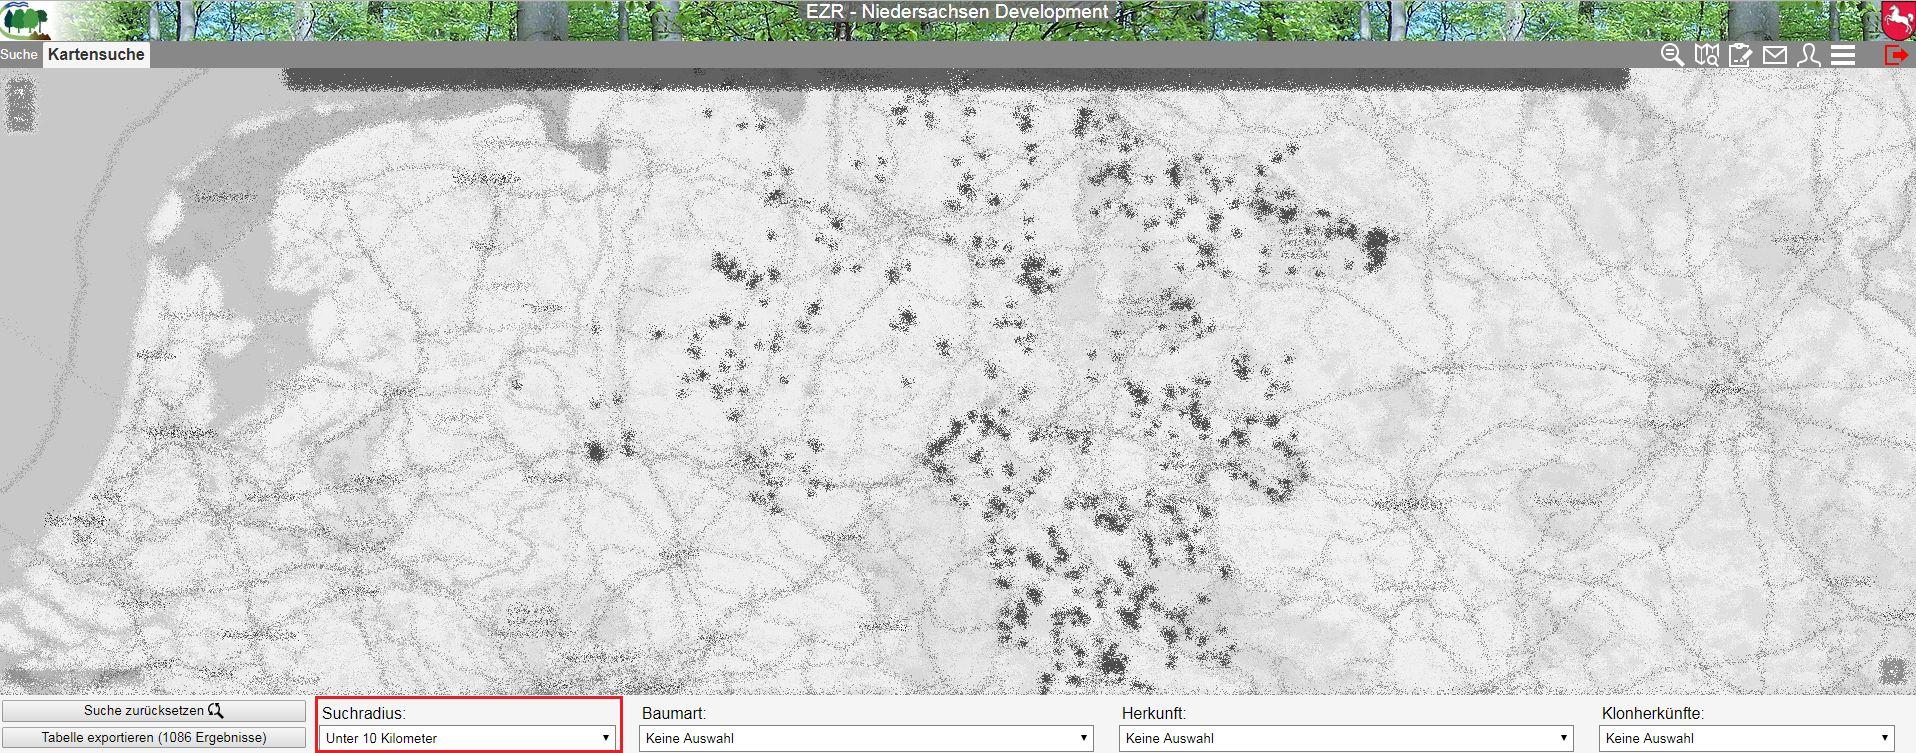
Task: Click the red logout icon
Action: [1895, 55]
